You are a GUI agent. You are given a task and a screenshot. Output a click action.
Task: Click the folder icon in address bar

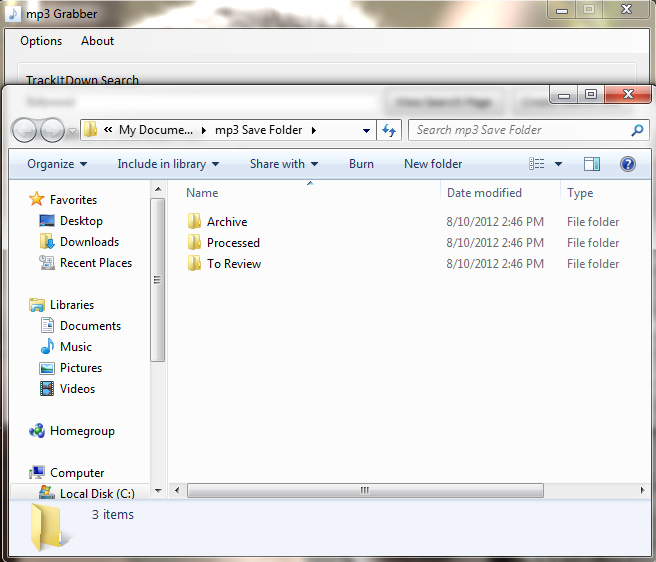(x=90, y=130)
